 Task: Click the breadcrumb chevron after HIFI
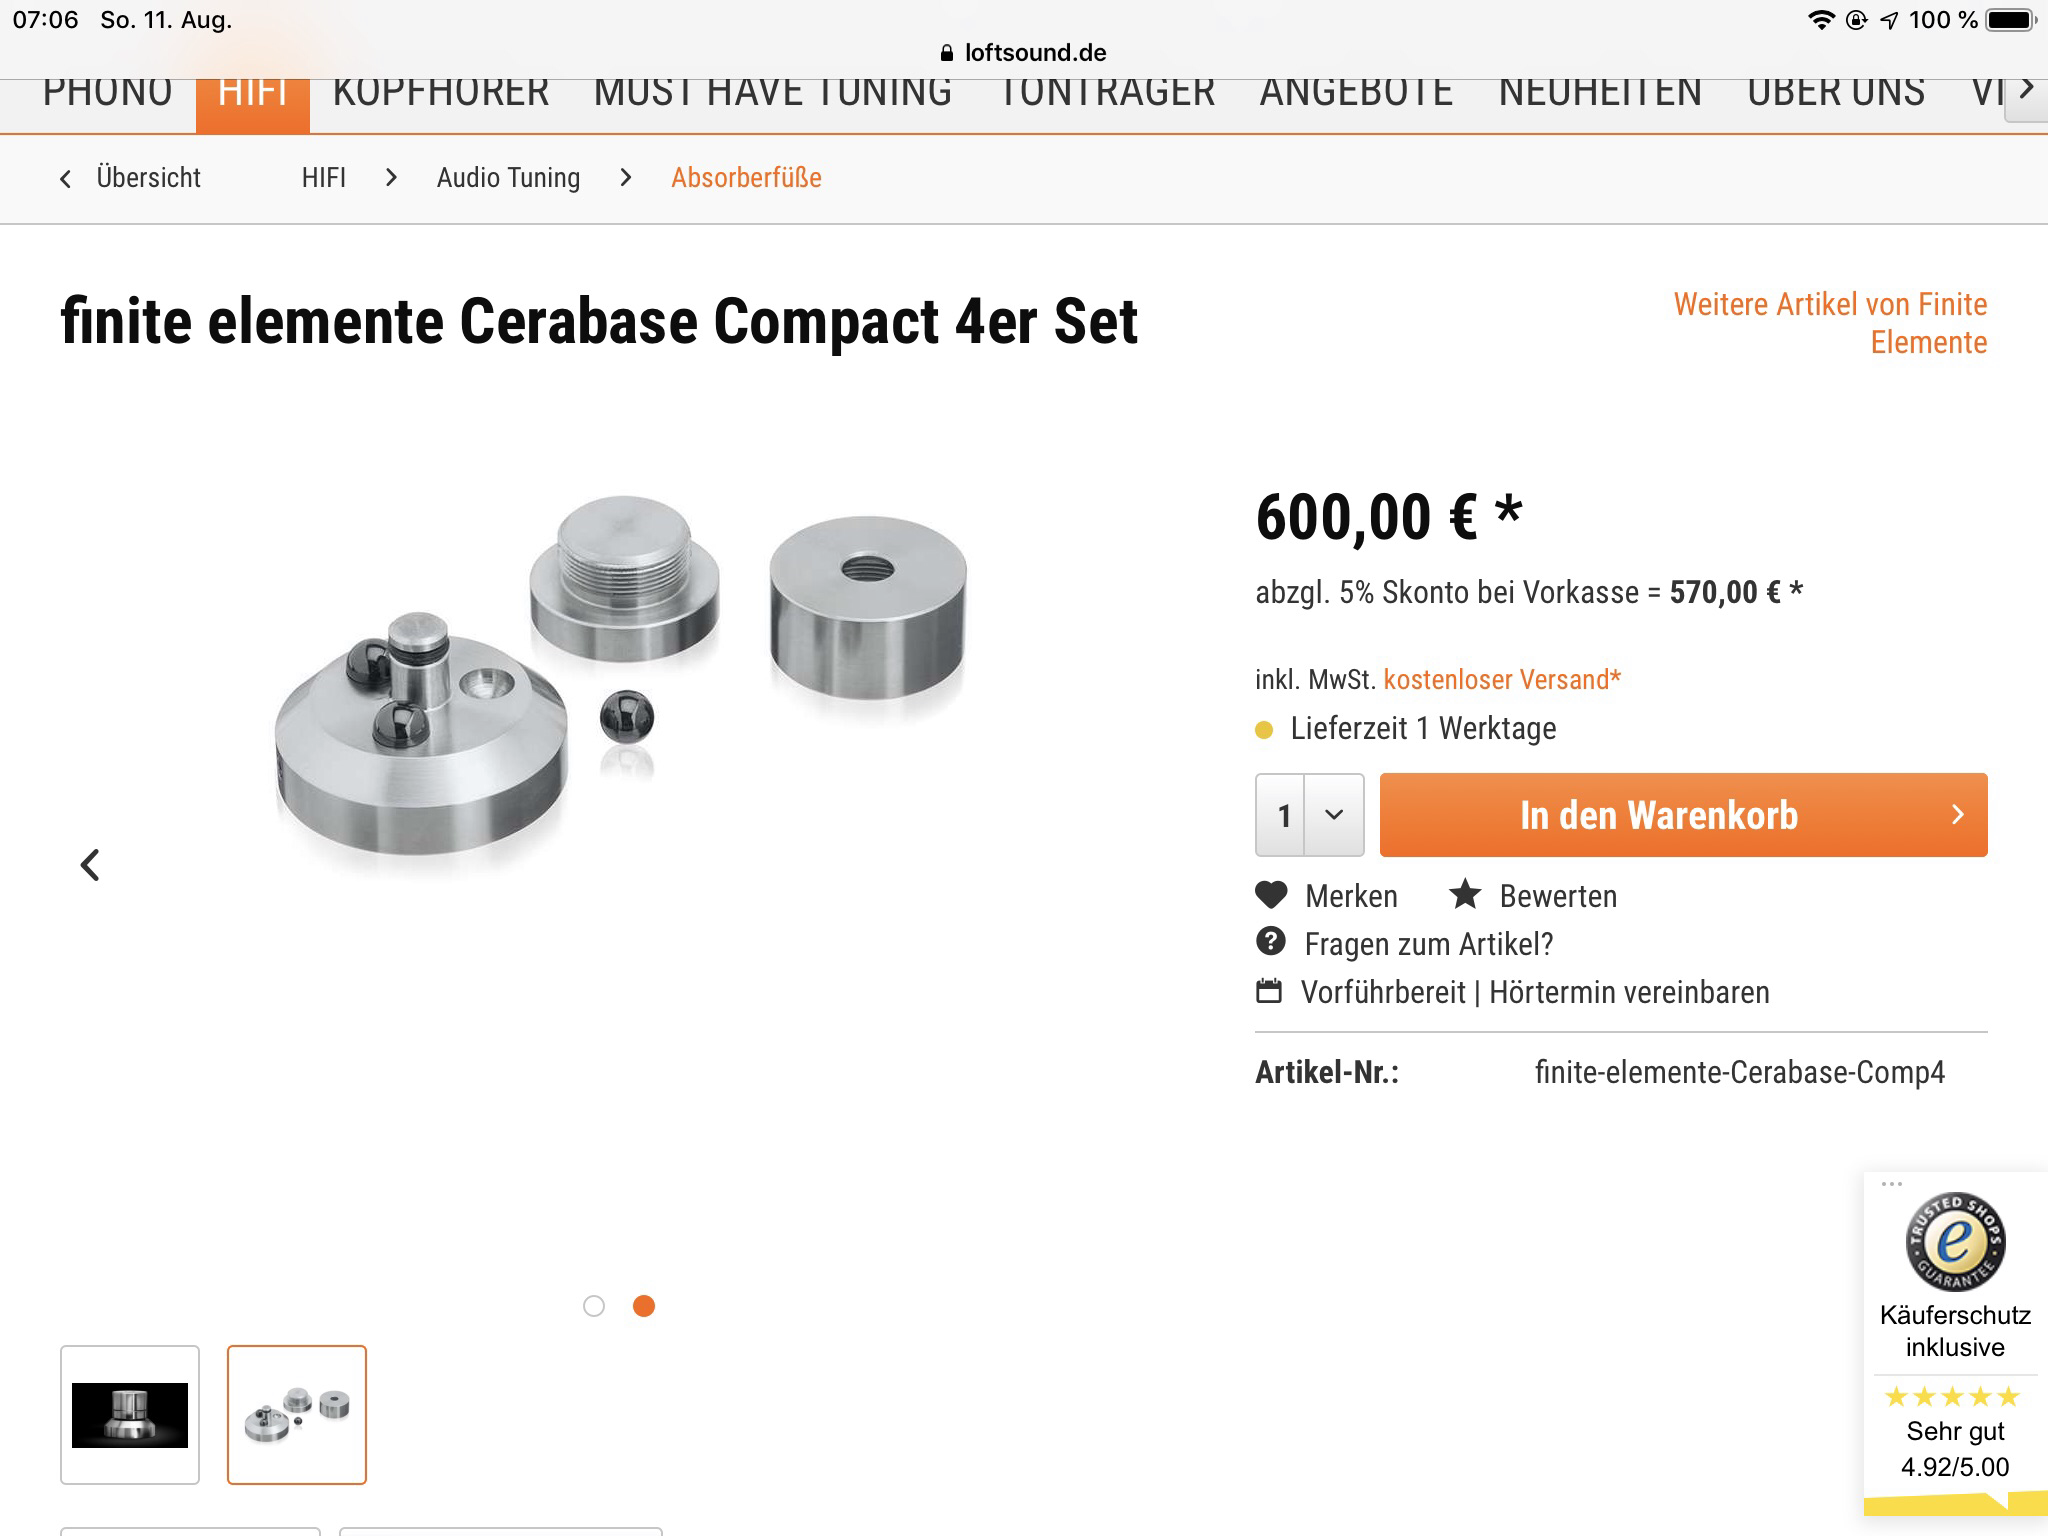coord(391,177)
